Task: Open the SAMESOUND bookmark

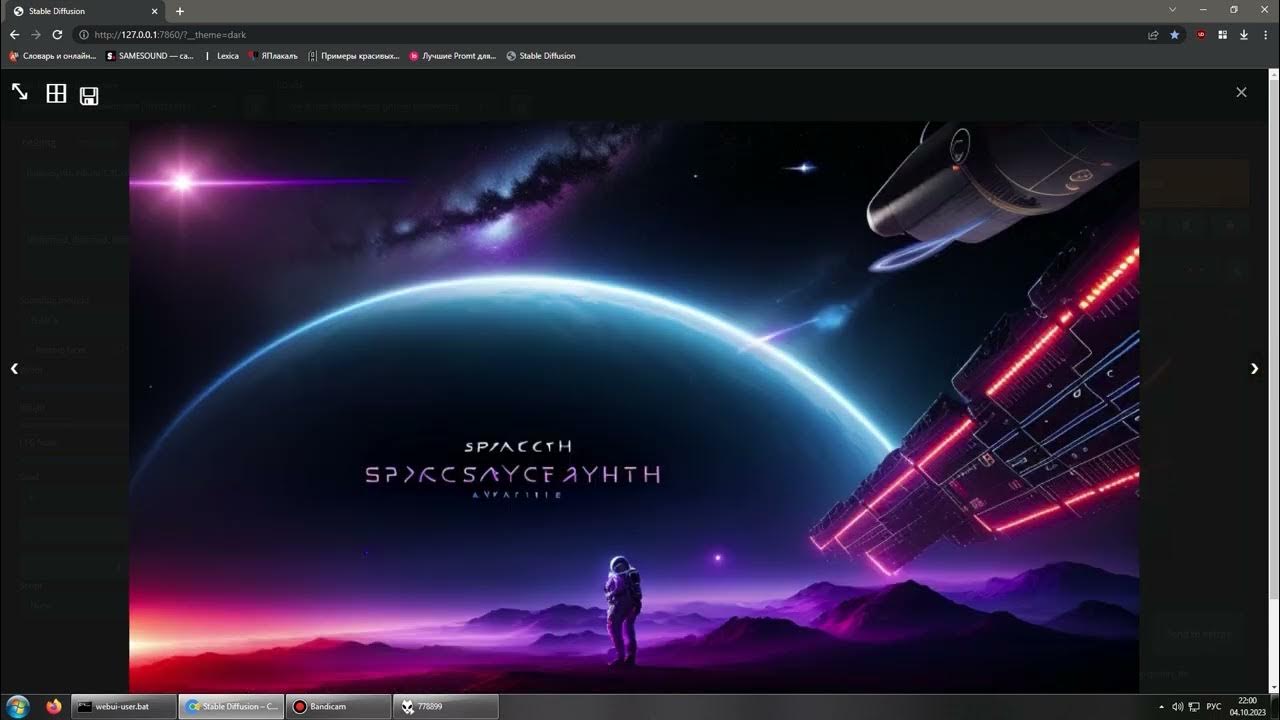Action: pos(150,56)
